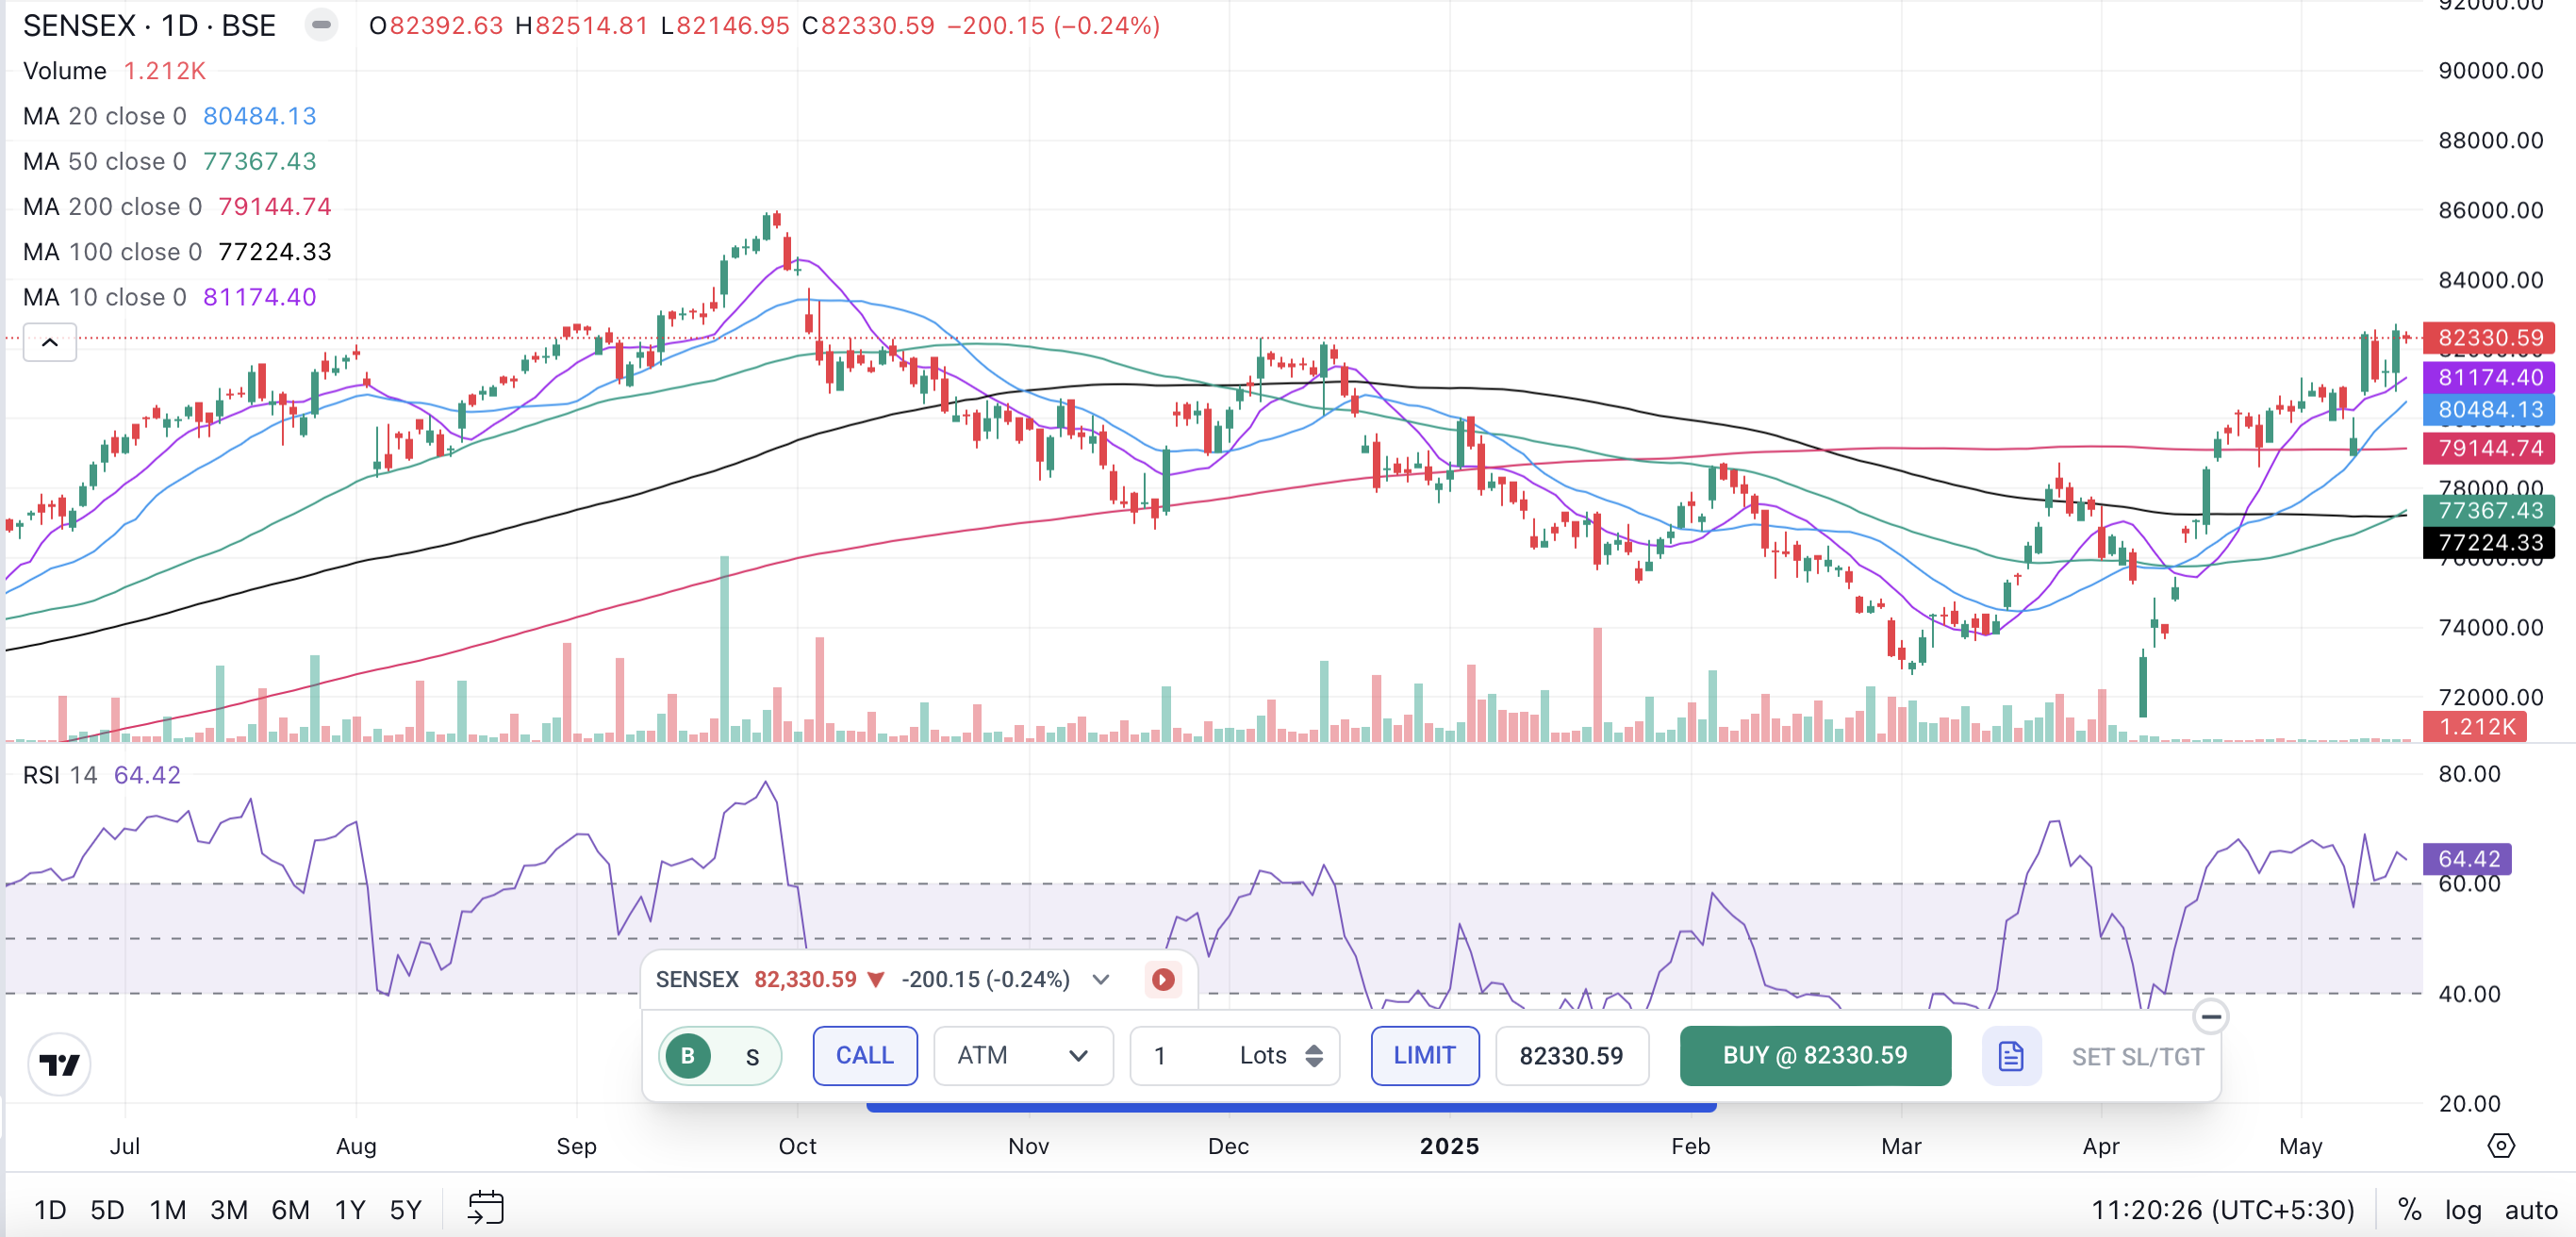Switch to the 1D time range
Viewport: 2576px width, 1237px height.
tap(50, 1210)
